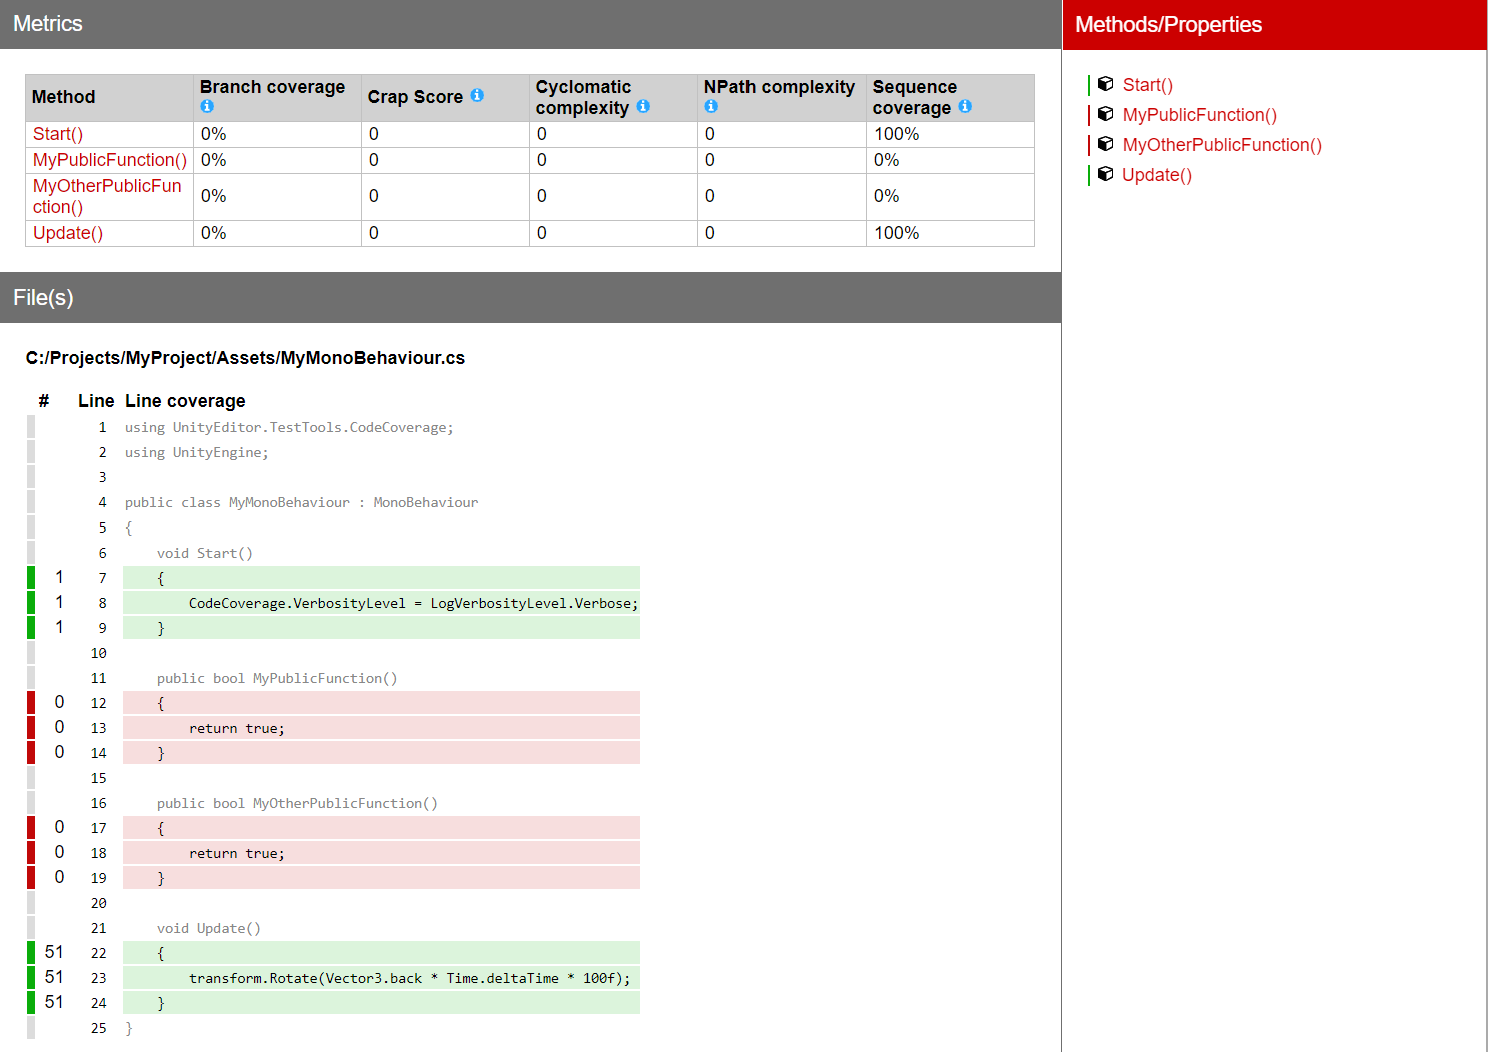
Task: Click the MyMonoBehaviour.cs file path
Action: pyautogui.click(x=245, y=357)
